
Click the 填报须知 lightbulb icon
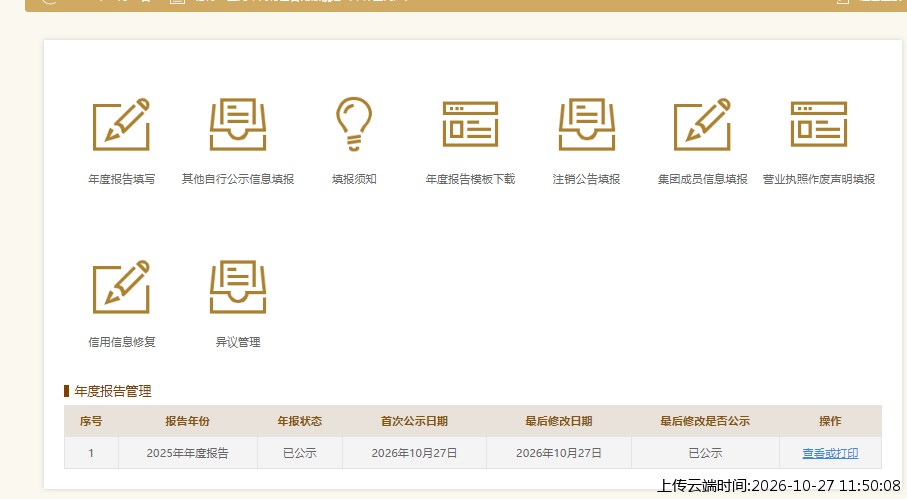pos(354,124)
